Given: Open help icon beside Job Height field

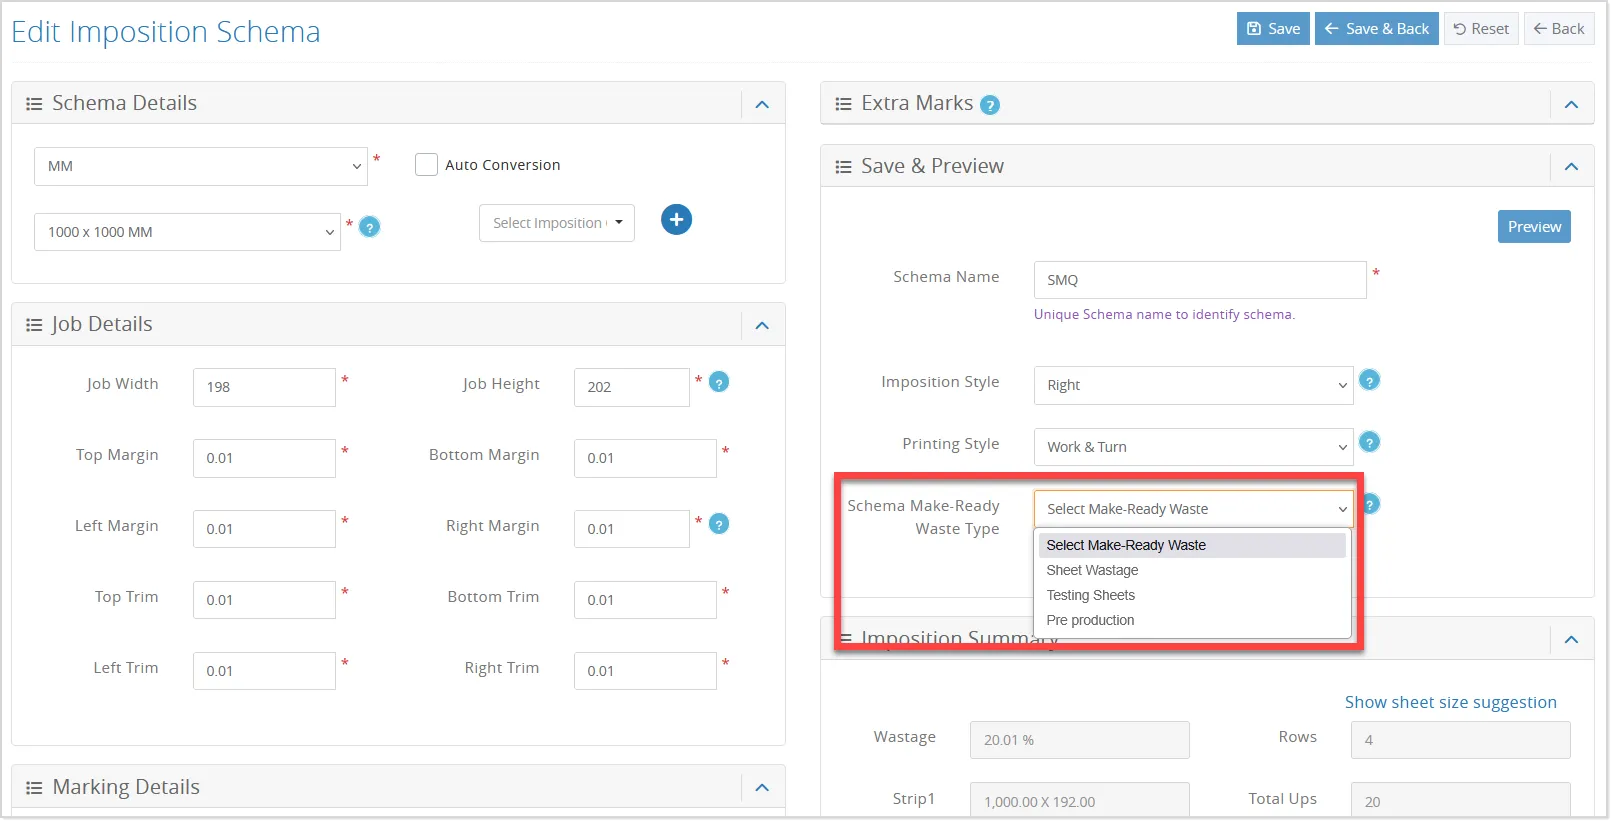Looking at the screenshot, I should pyautogui.click(x=718, y=382).
